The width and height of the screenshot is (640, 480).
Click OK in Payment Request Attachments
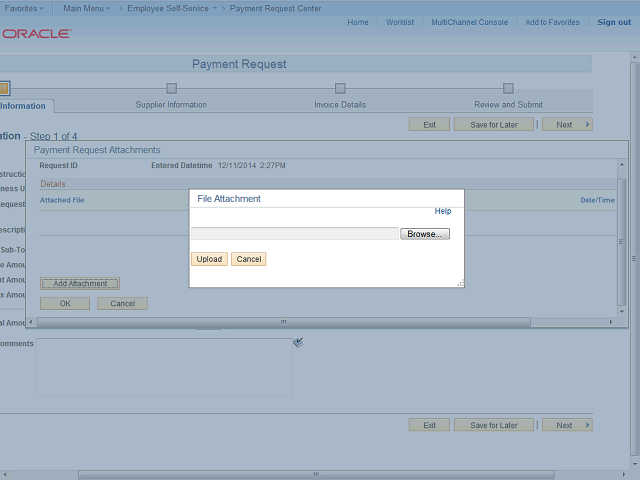(65, 303)
